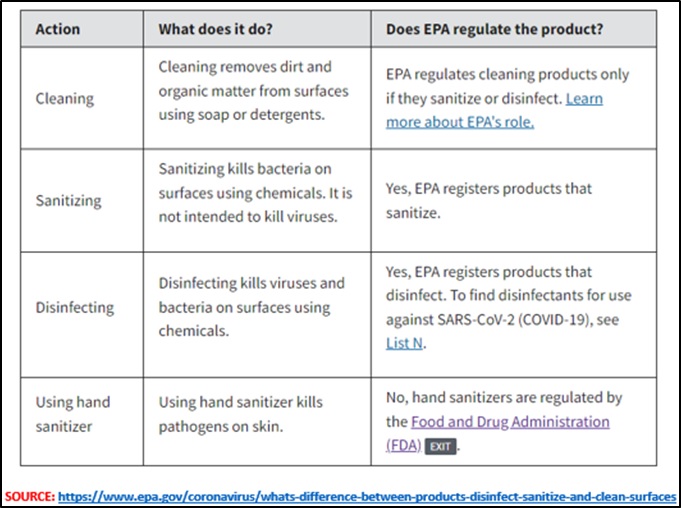Screen dimensions: 681x508
Task: Click the Using hand sanitizer row label
Action: (73, 414)
